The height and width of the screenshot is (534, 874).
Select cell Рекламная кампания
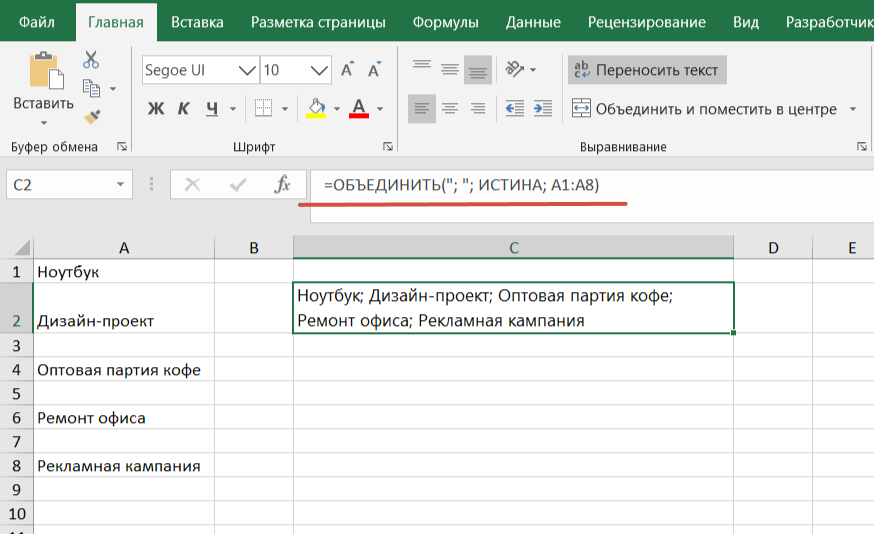click(x=124, y=465)
